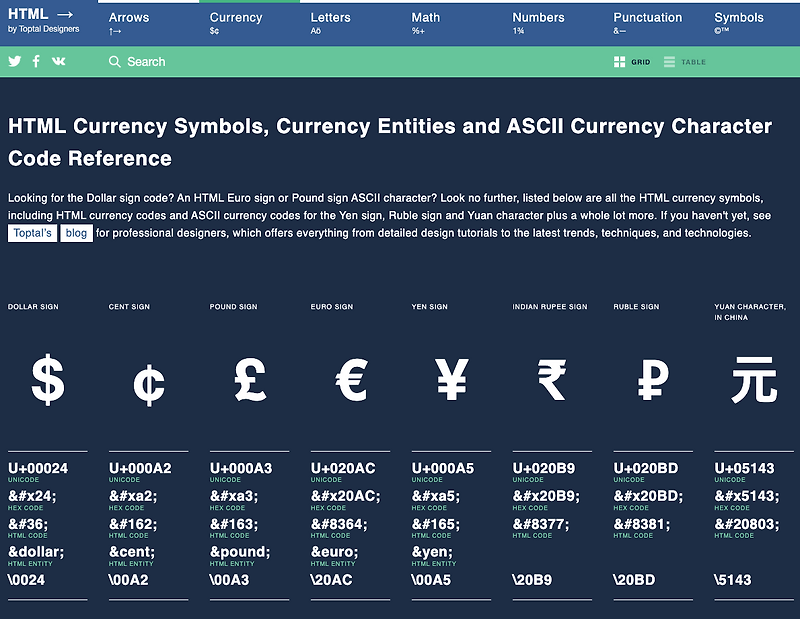The height and width of the screenshot is (619, 800).
Task: Click the &pound; HTML entity
Action: [x=240, y=552]
